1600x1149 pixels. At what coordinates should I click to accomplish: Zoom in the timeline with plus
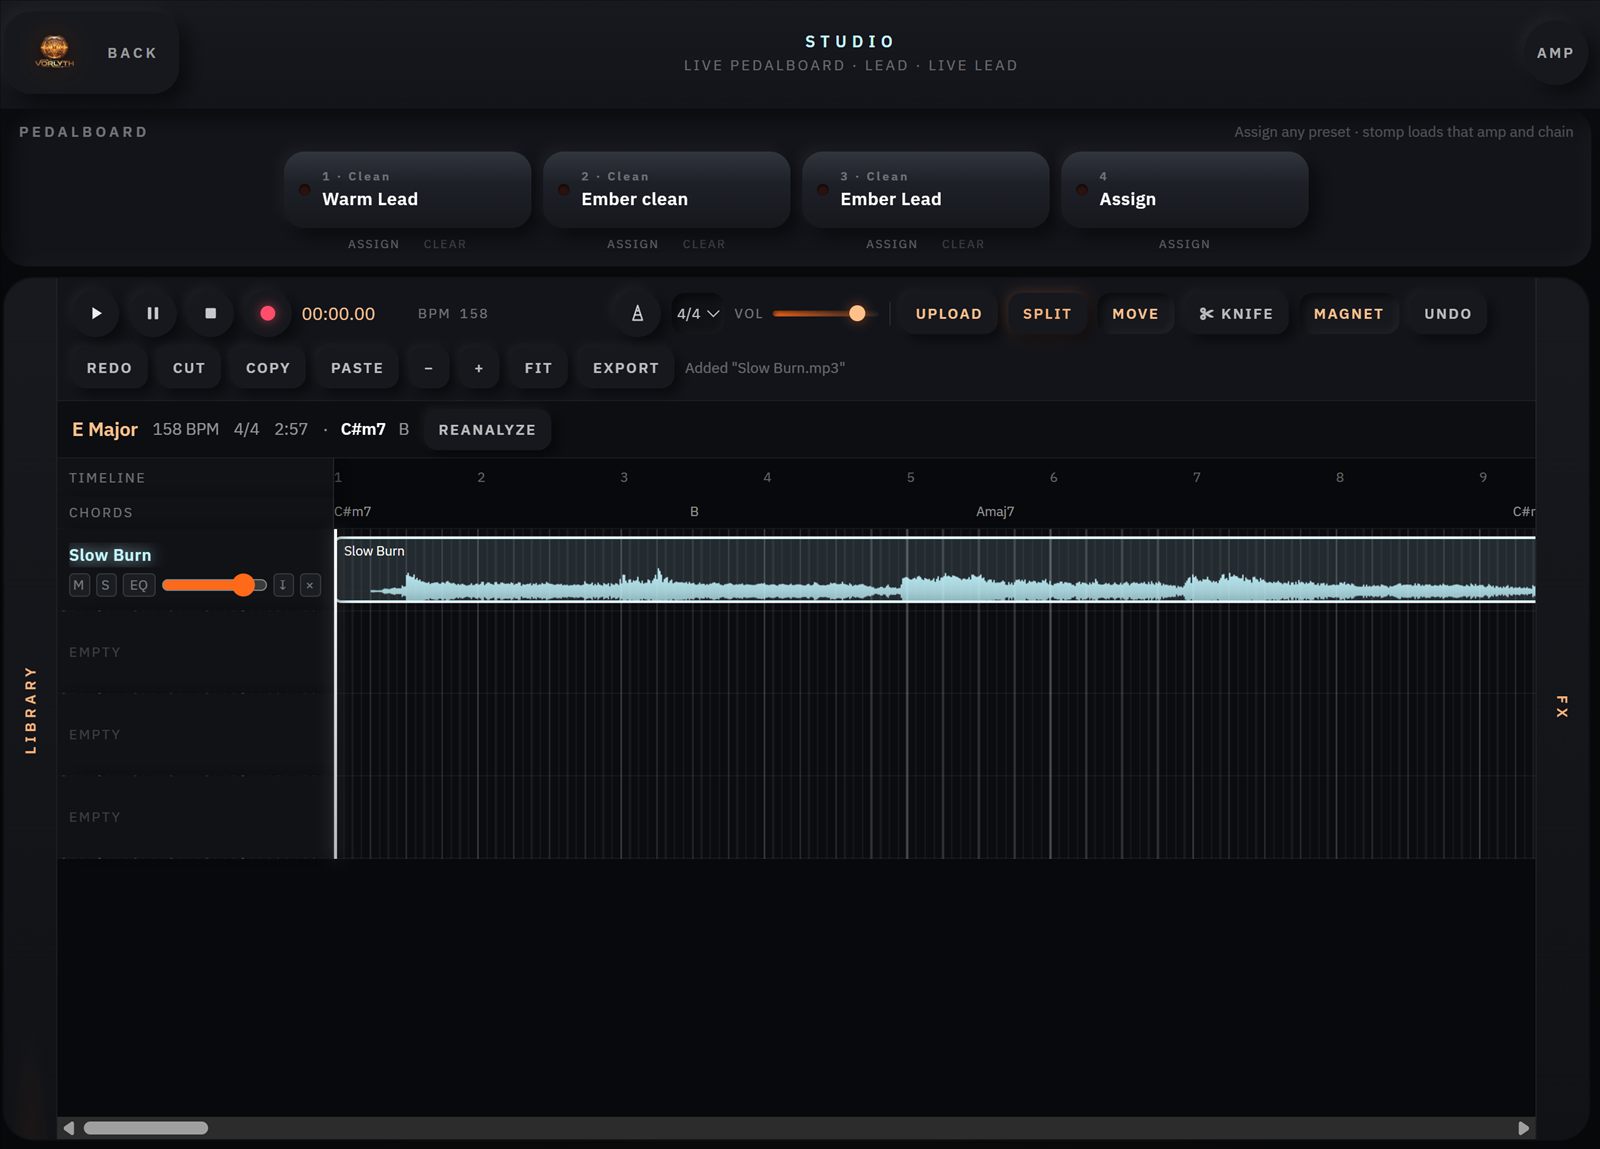479,368
